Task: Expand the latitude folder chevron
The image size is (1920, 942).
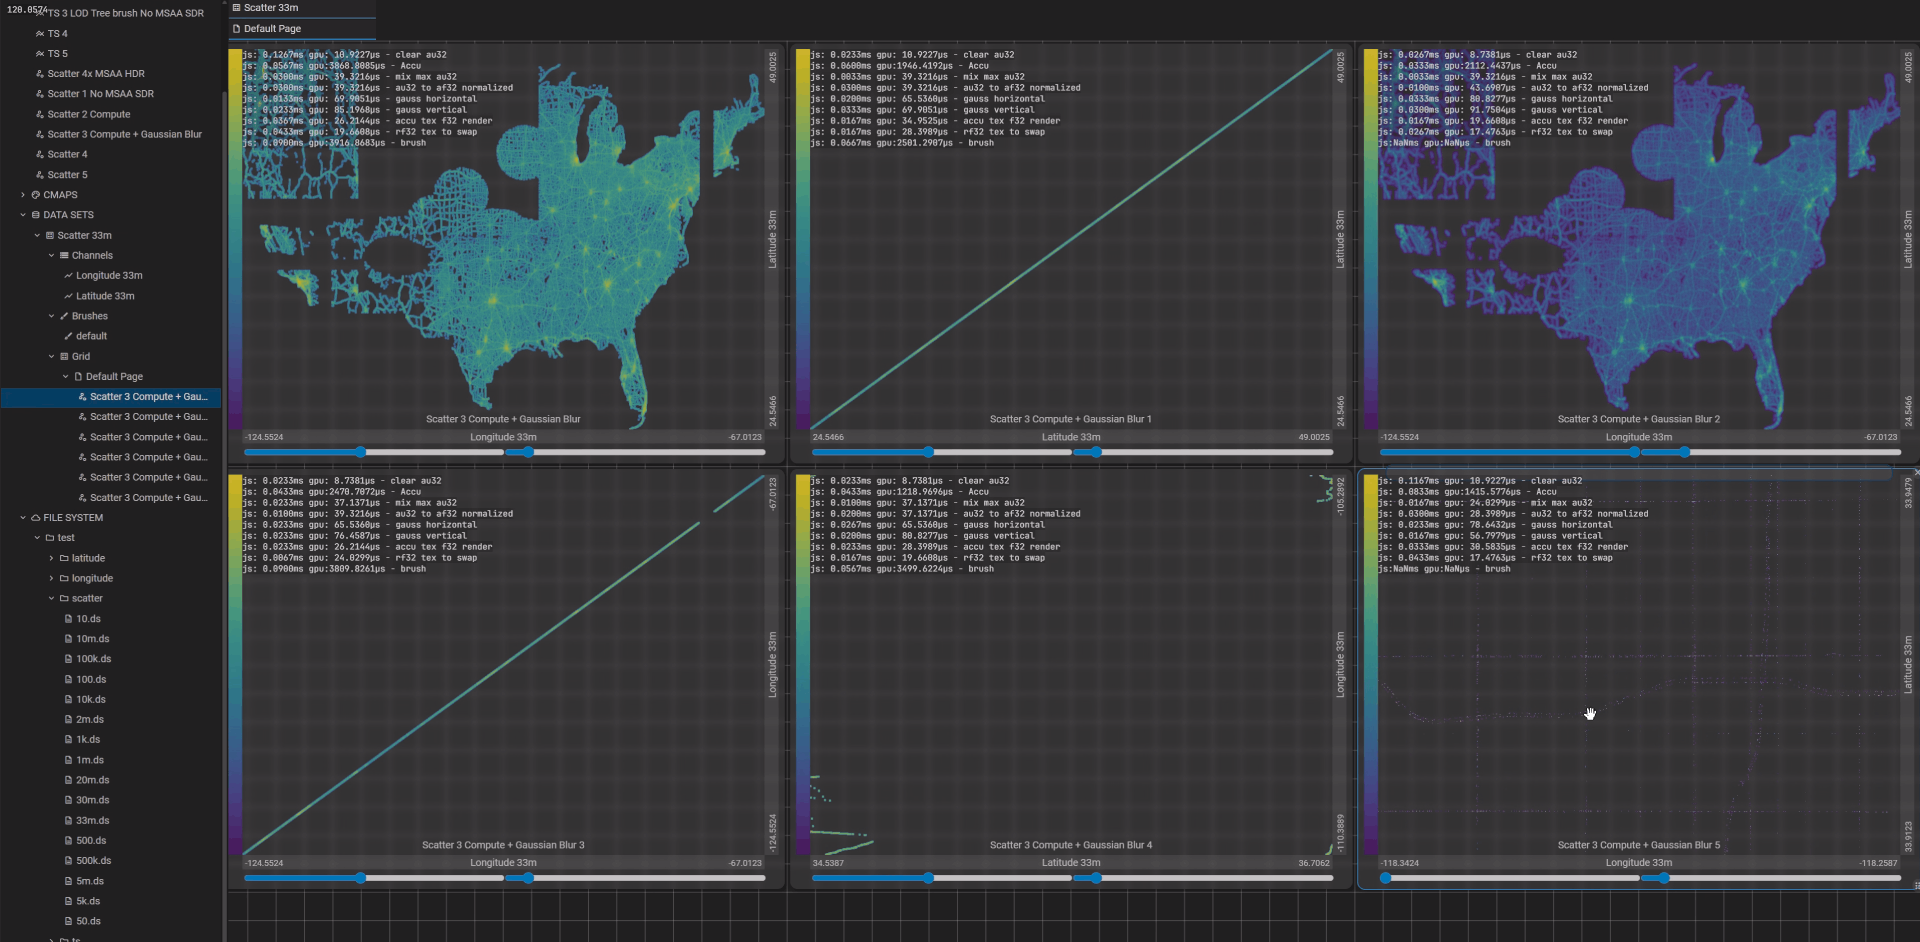Action: coord(51,559)
